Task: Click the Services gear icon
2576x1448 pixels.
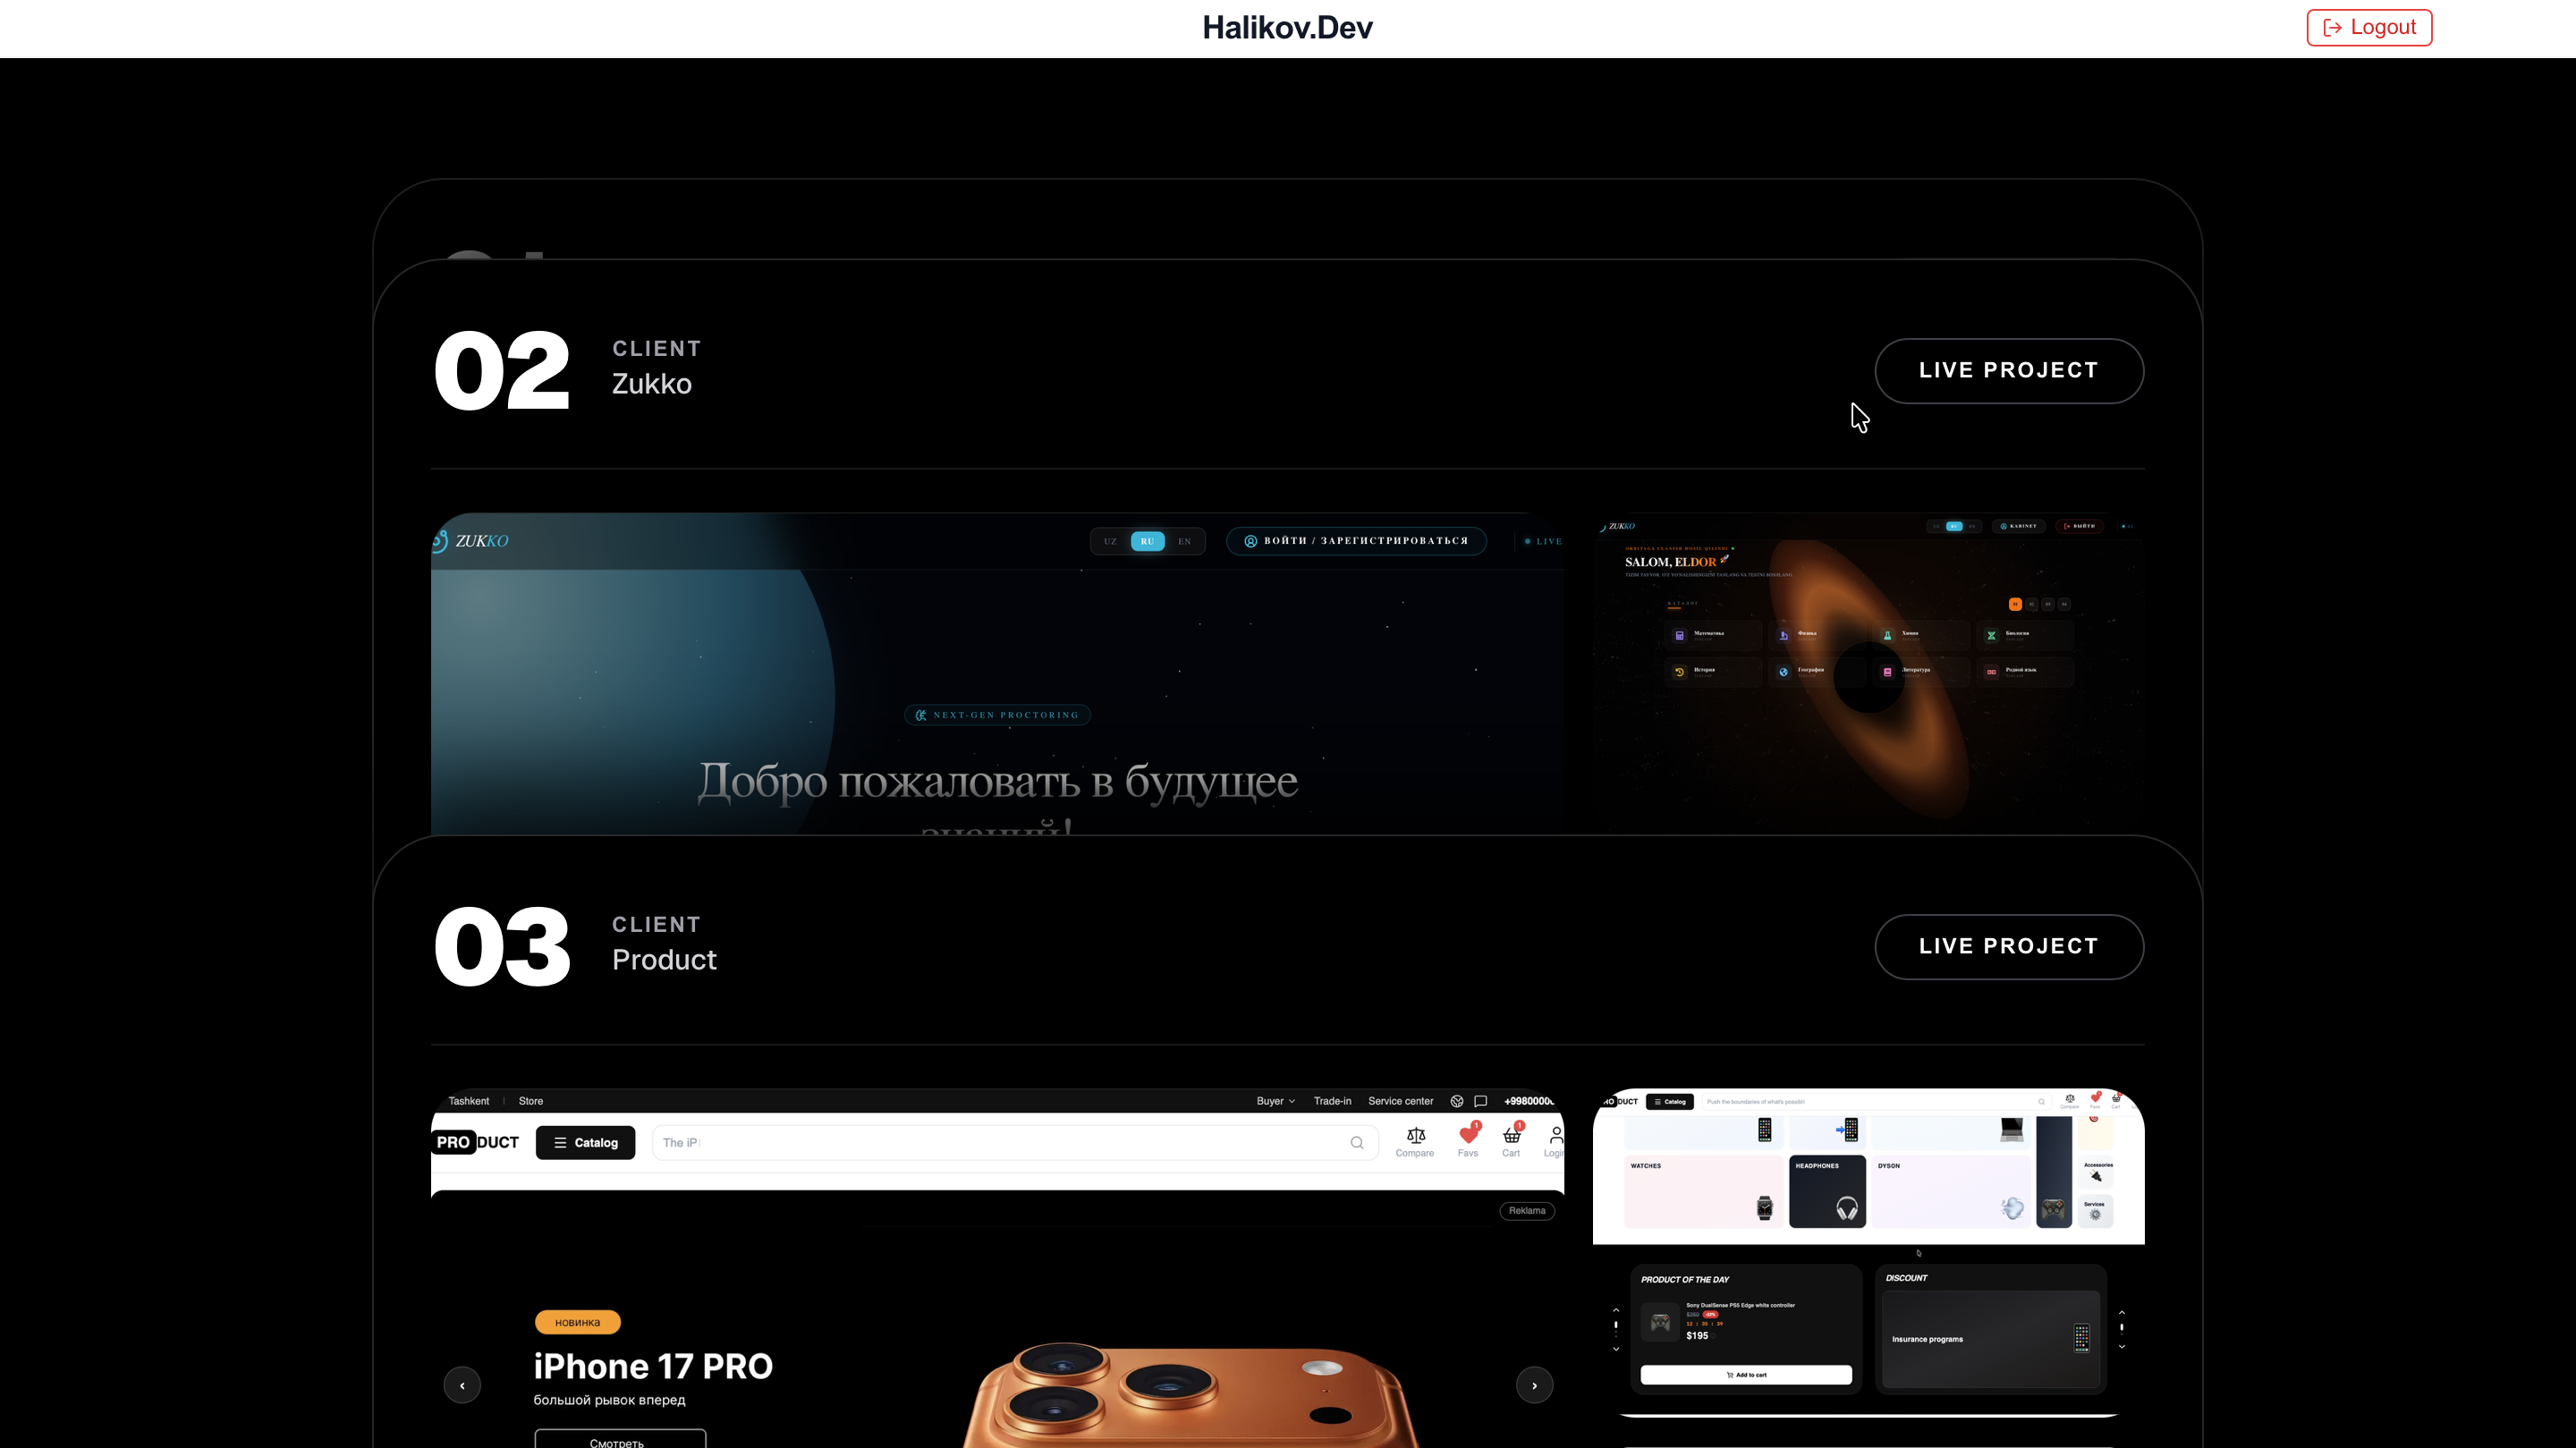Action: coord(2096,1215)
